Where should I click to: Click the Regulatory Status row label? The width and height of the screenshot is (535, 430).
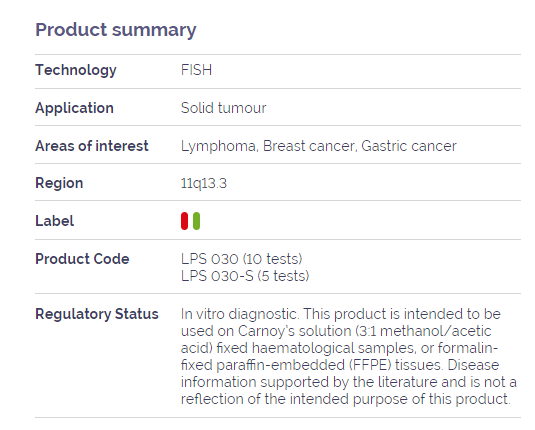97,314
